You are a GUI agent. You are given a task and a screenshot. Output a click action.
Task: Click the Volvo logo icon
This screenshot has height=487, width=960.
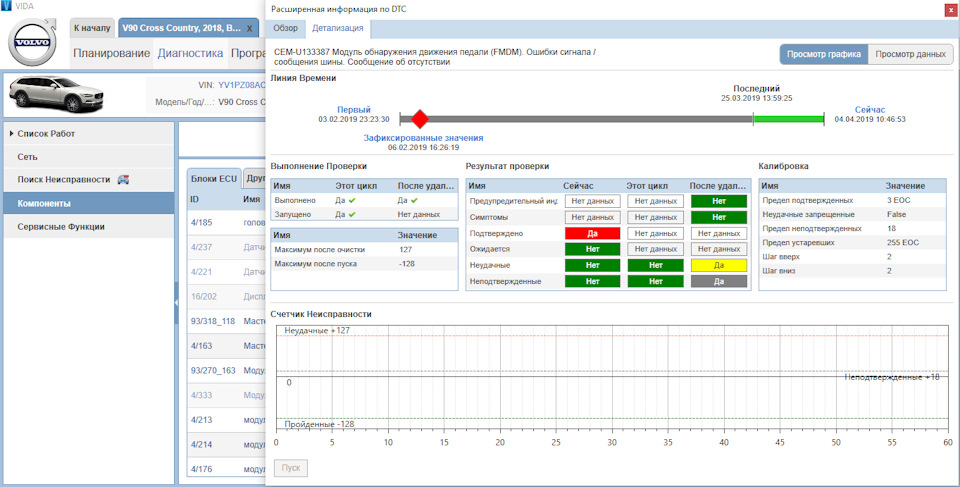33,42
